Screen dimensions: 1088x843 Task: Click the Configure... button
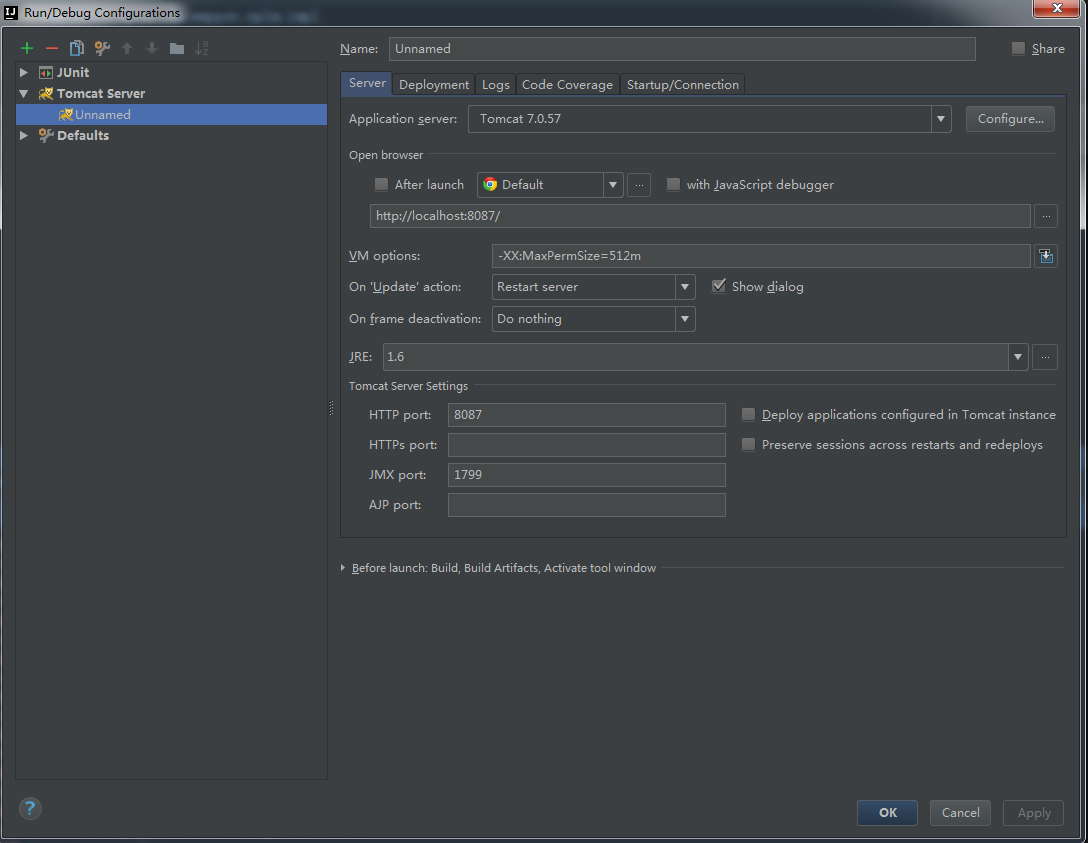click(1010, 119)
